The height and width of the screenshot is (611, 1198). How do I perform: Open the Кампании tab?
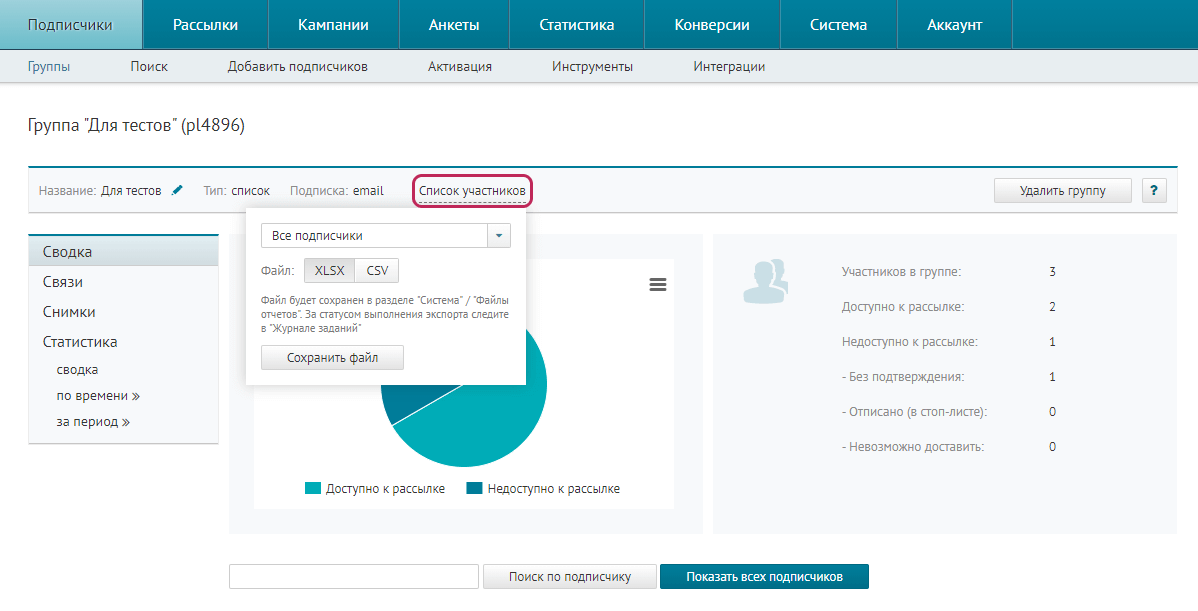pos(333,24)
